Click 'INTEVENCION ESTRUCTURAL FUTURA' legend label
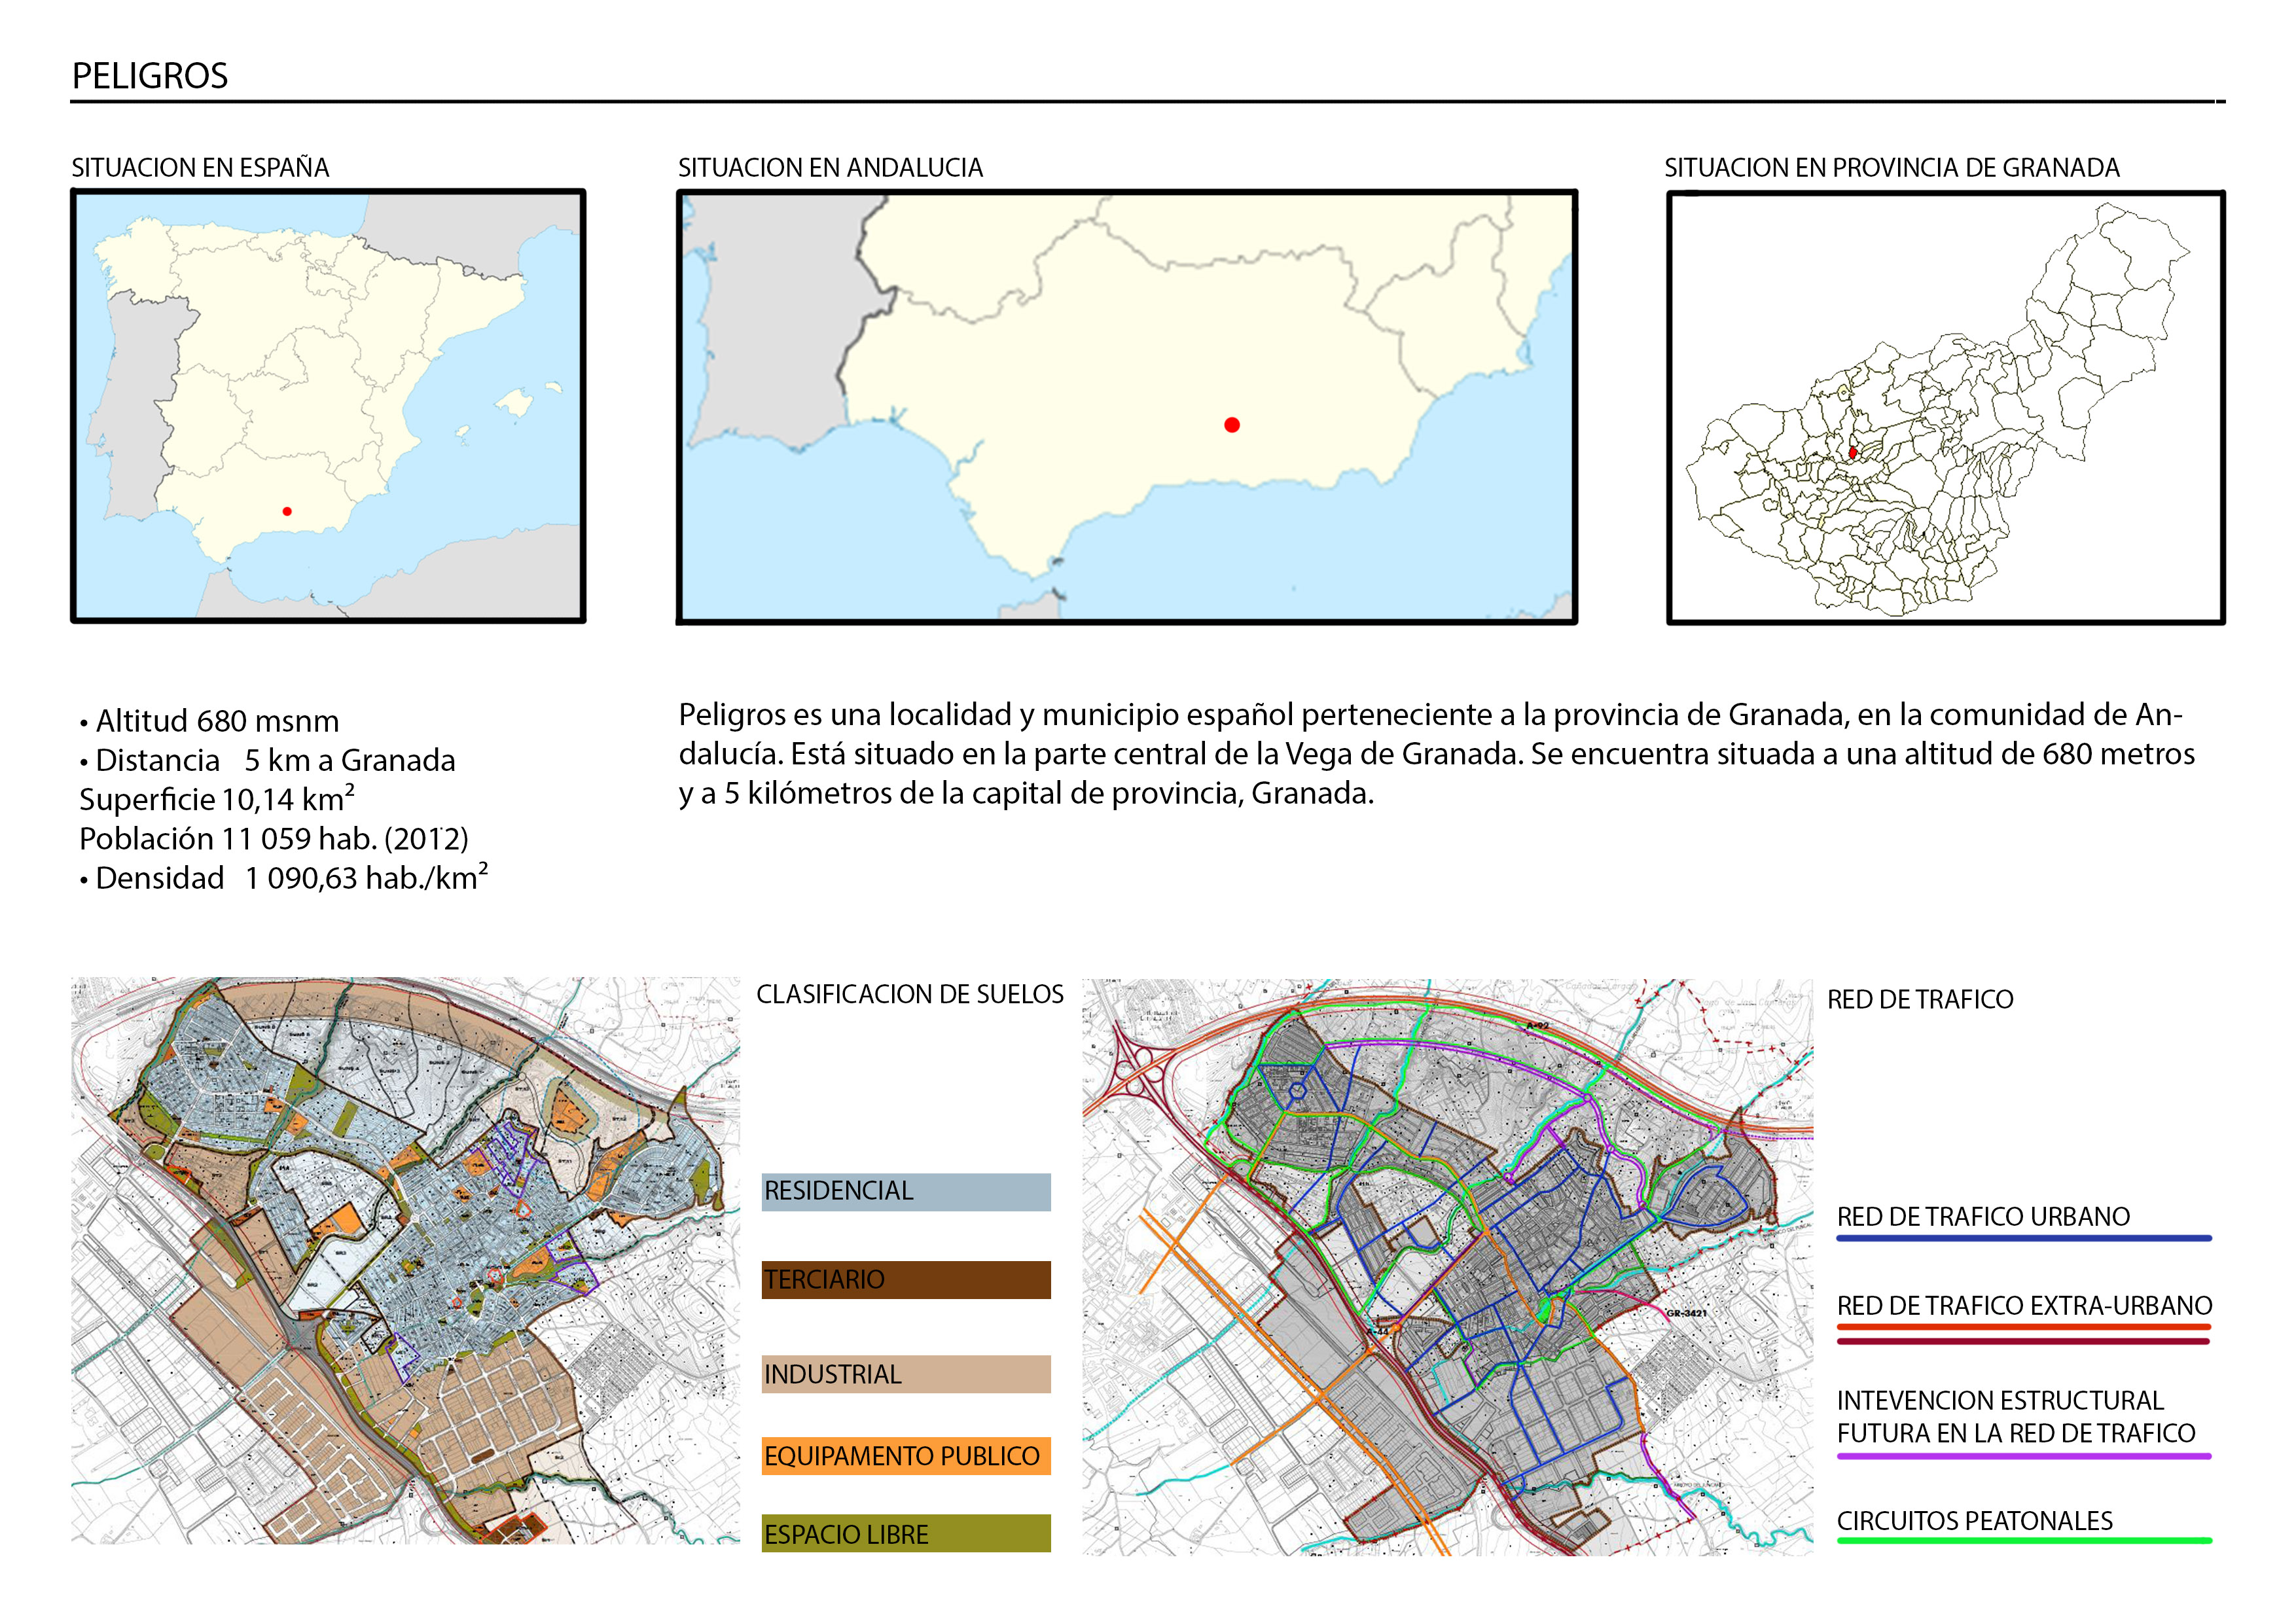This screenshot has height=1623, width=2296. click(x=2016, y=1417)
